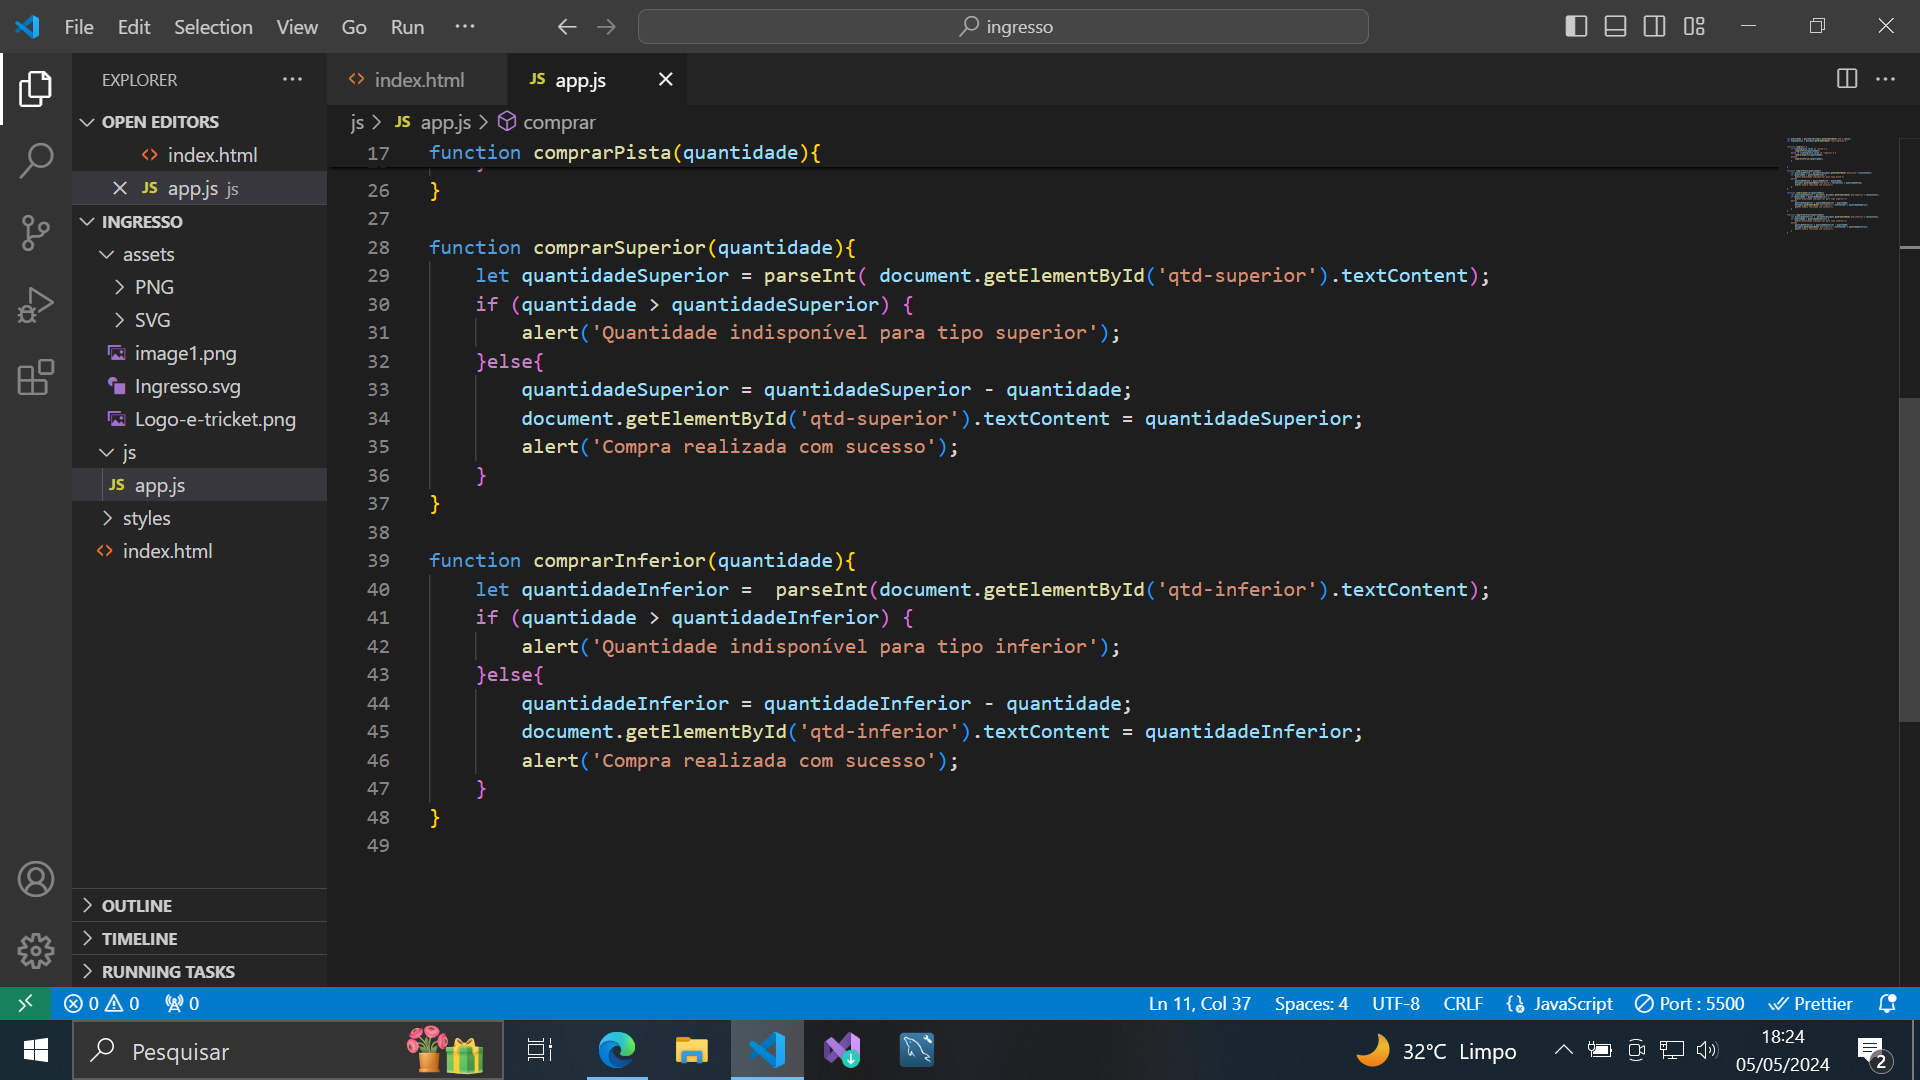Viewport: 1920px width, 1080px height.
Task: Click Ln 11, Col 37 to go to line
Action: (1199, 1003)
